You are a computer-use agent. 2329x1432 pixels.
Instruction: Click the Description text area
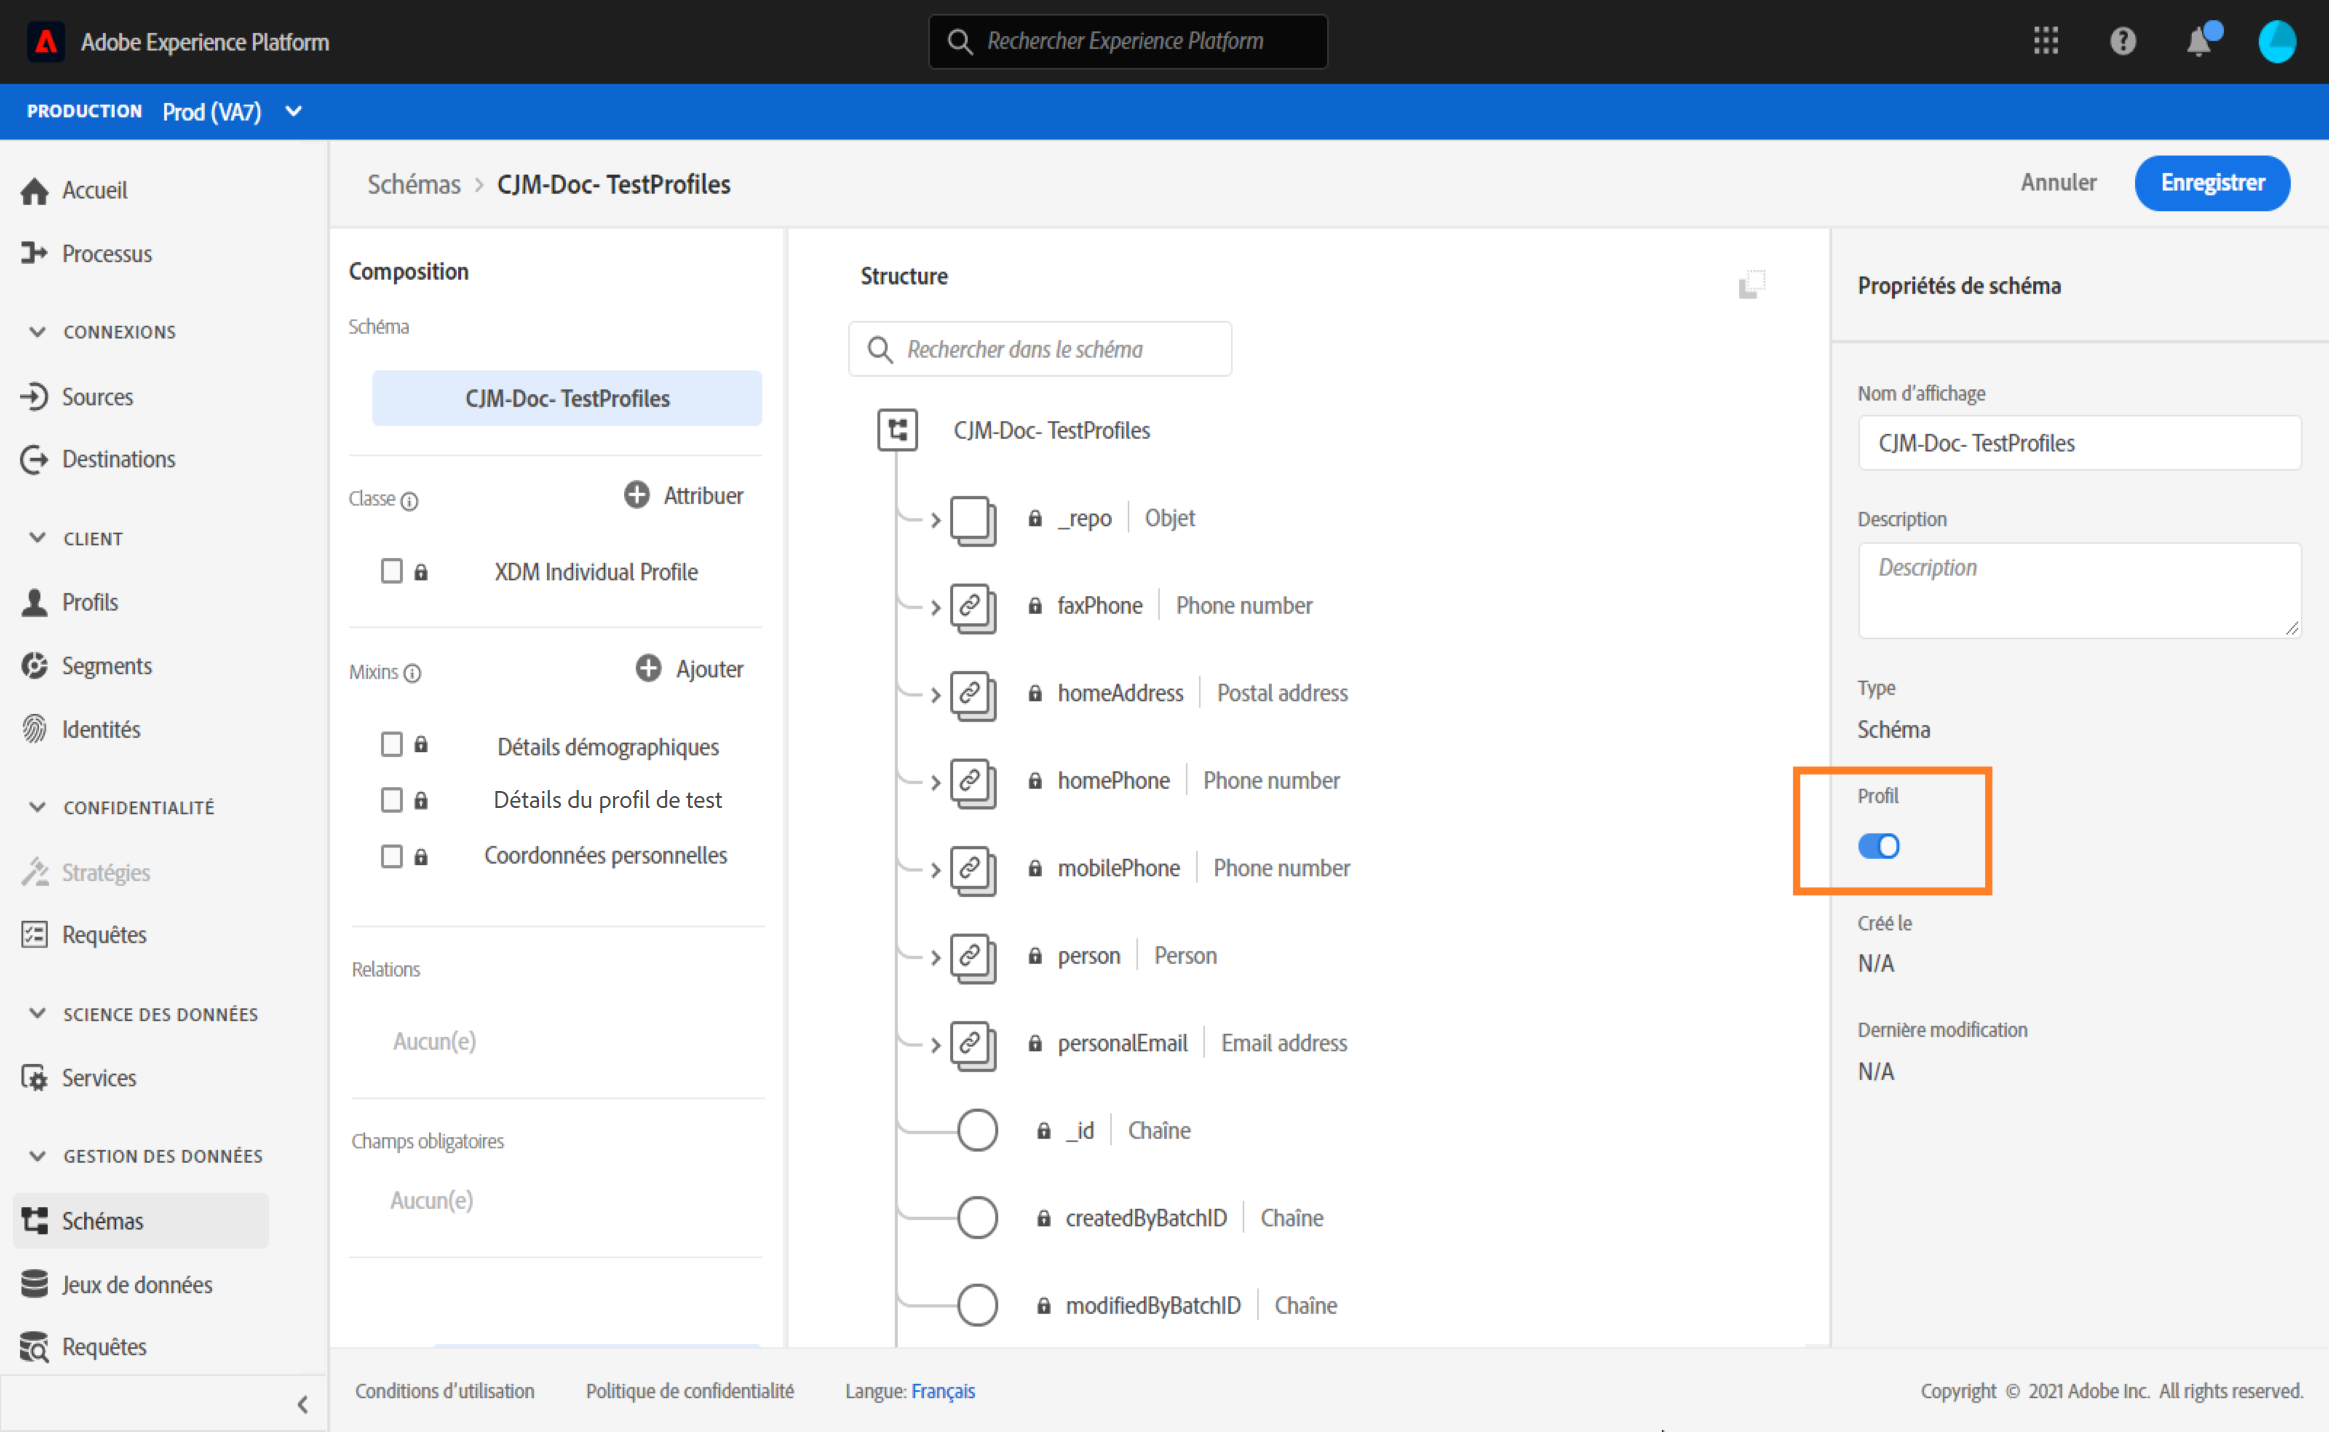[x=2078, y=590]
